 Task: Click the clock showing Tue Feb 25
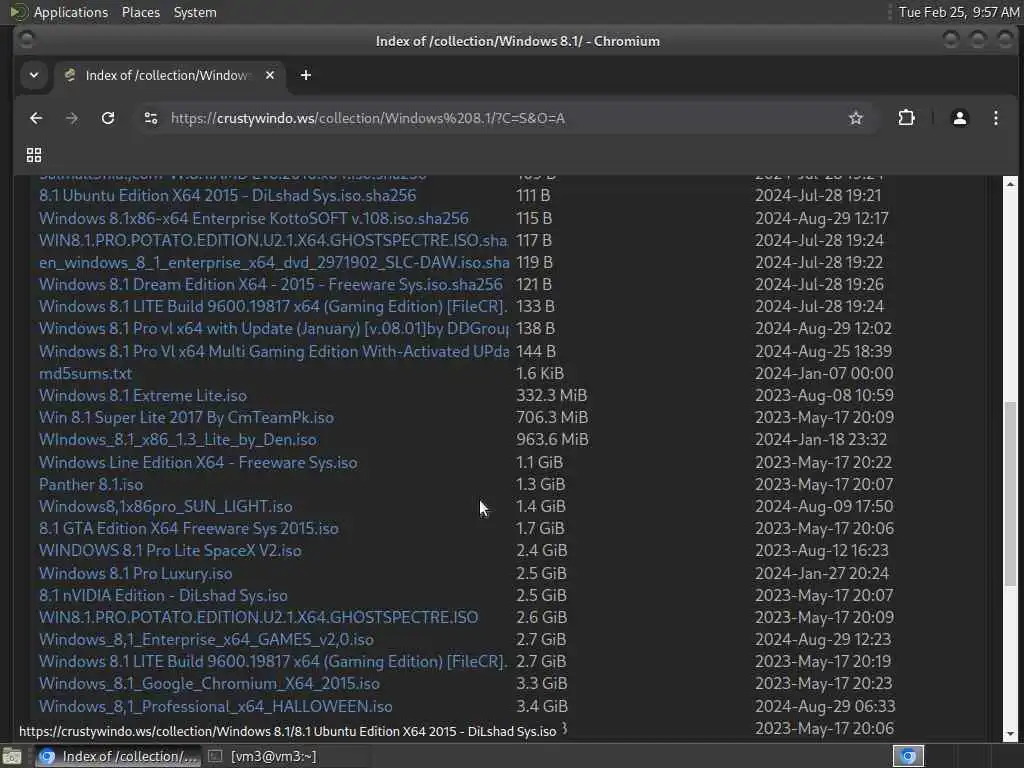[958, 12]
